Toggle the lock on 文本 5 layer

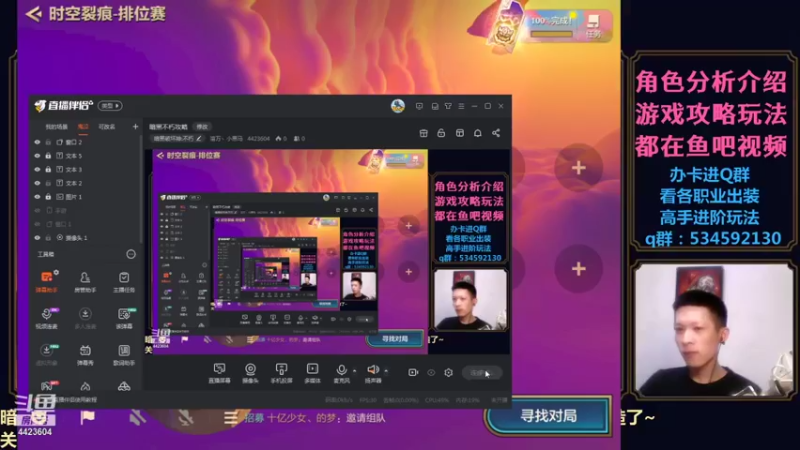(48, 156)
